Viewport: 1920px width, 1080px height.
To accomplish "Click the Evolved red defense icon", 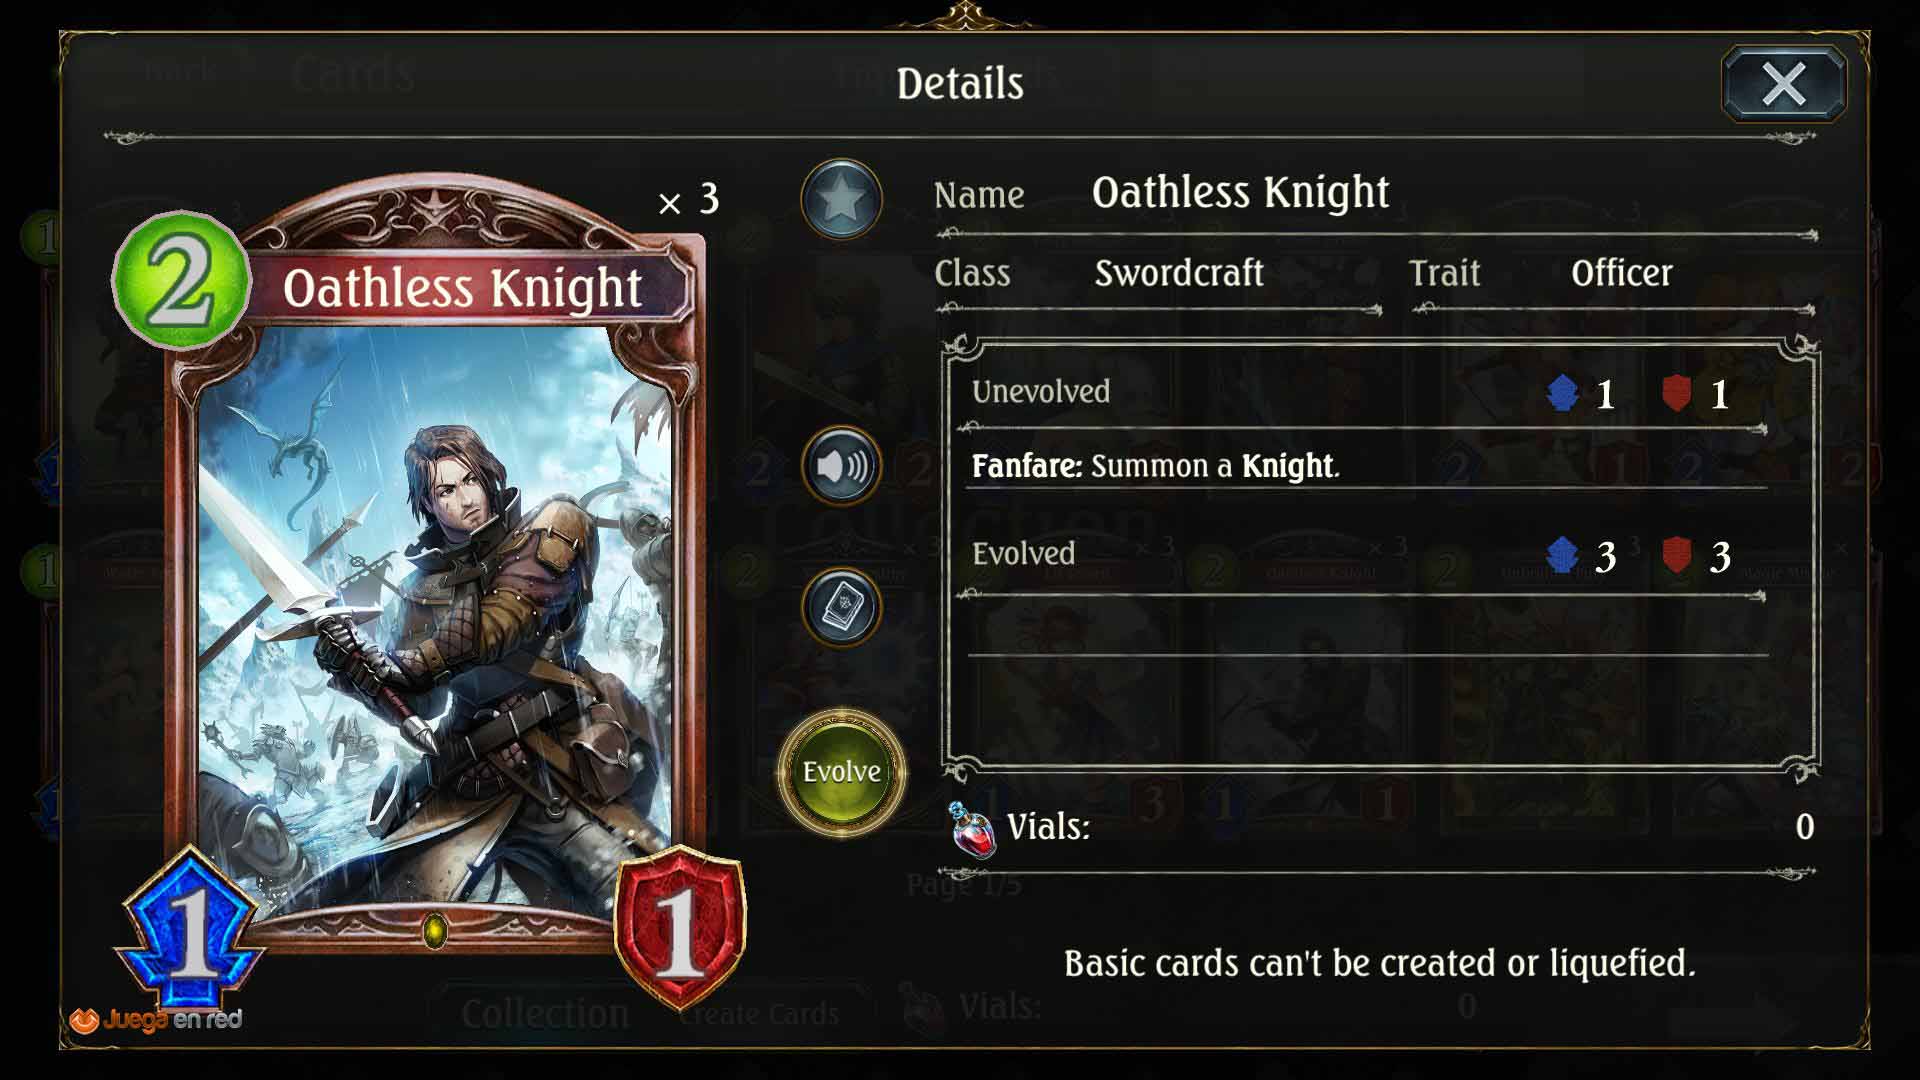I will coord(1677,555).
